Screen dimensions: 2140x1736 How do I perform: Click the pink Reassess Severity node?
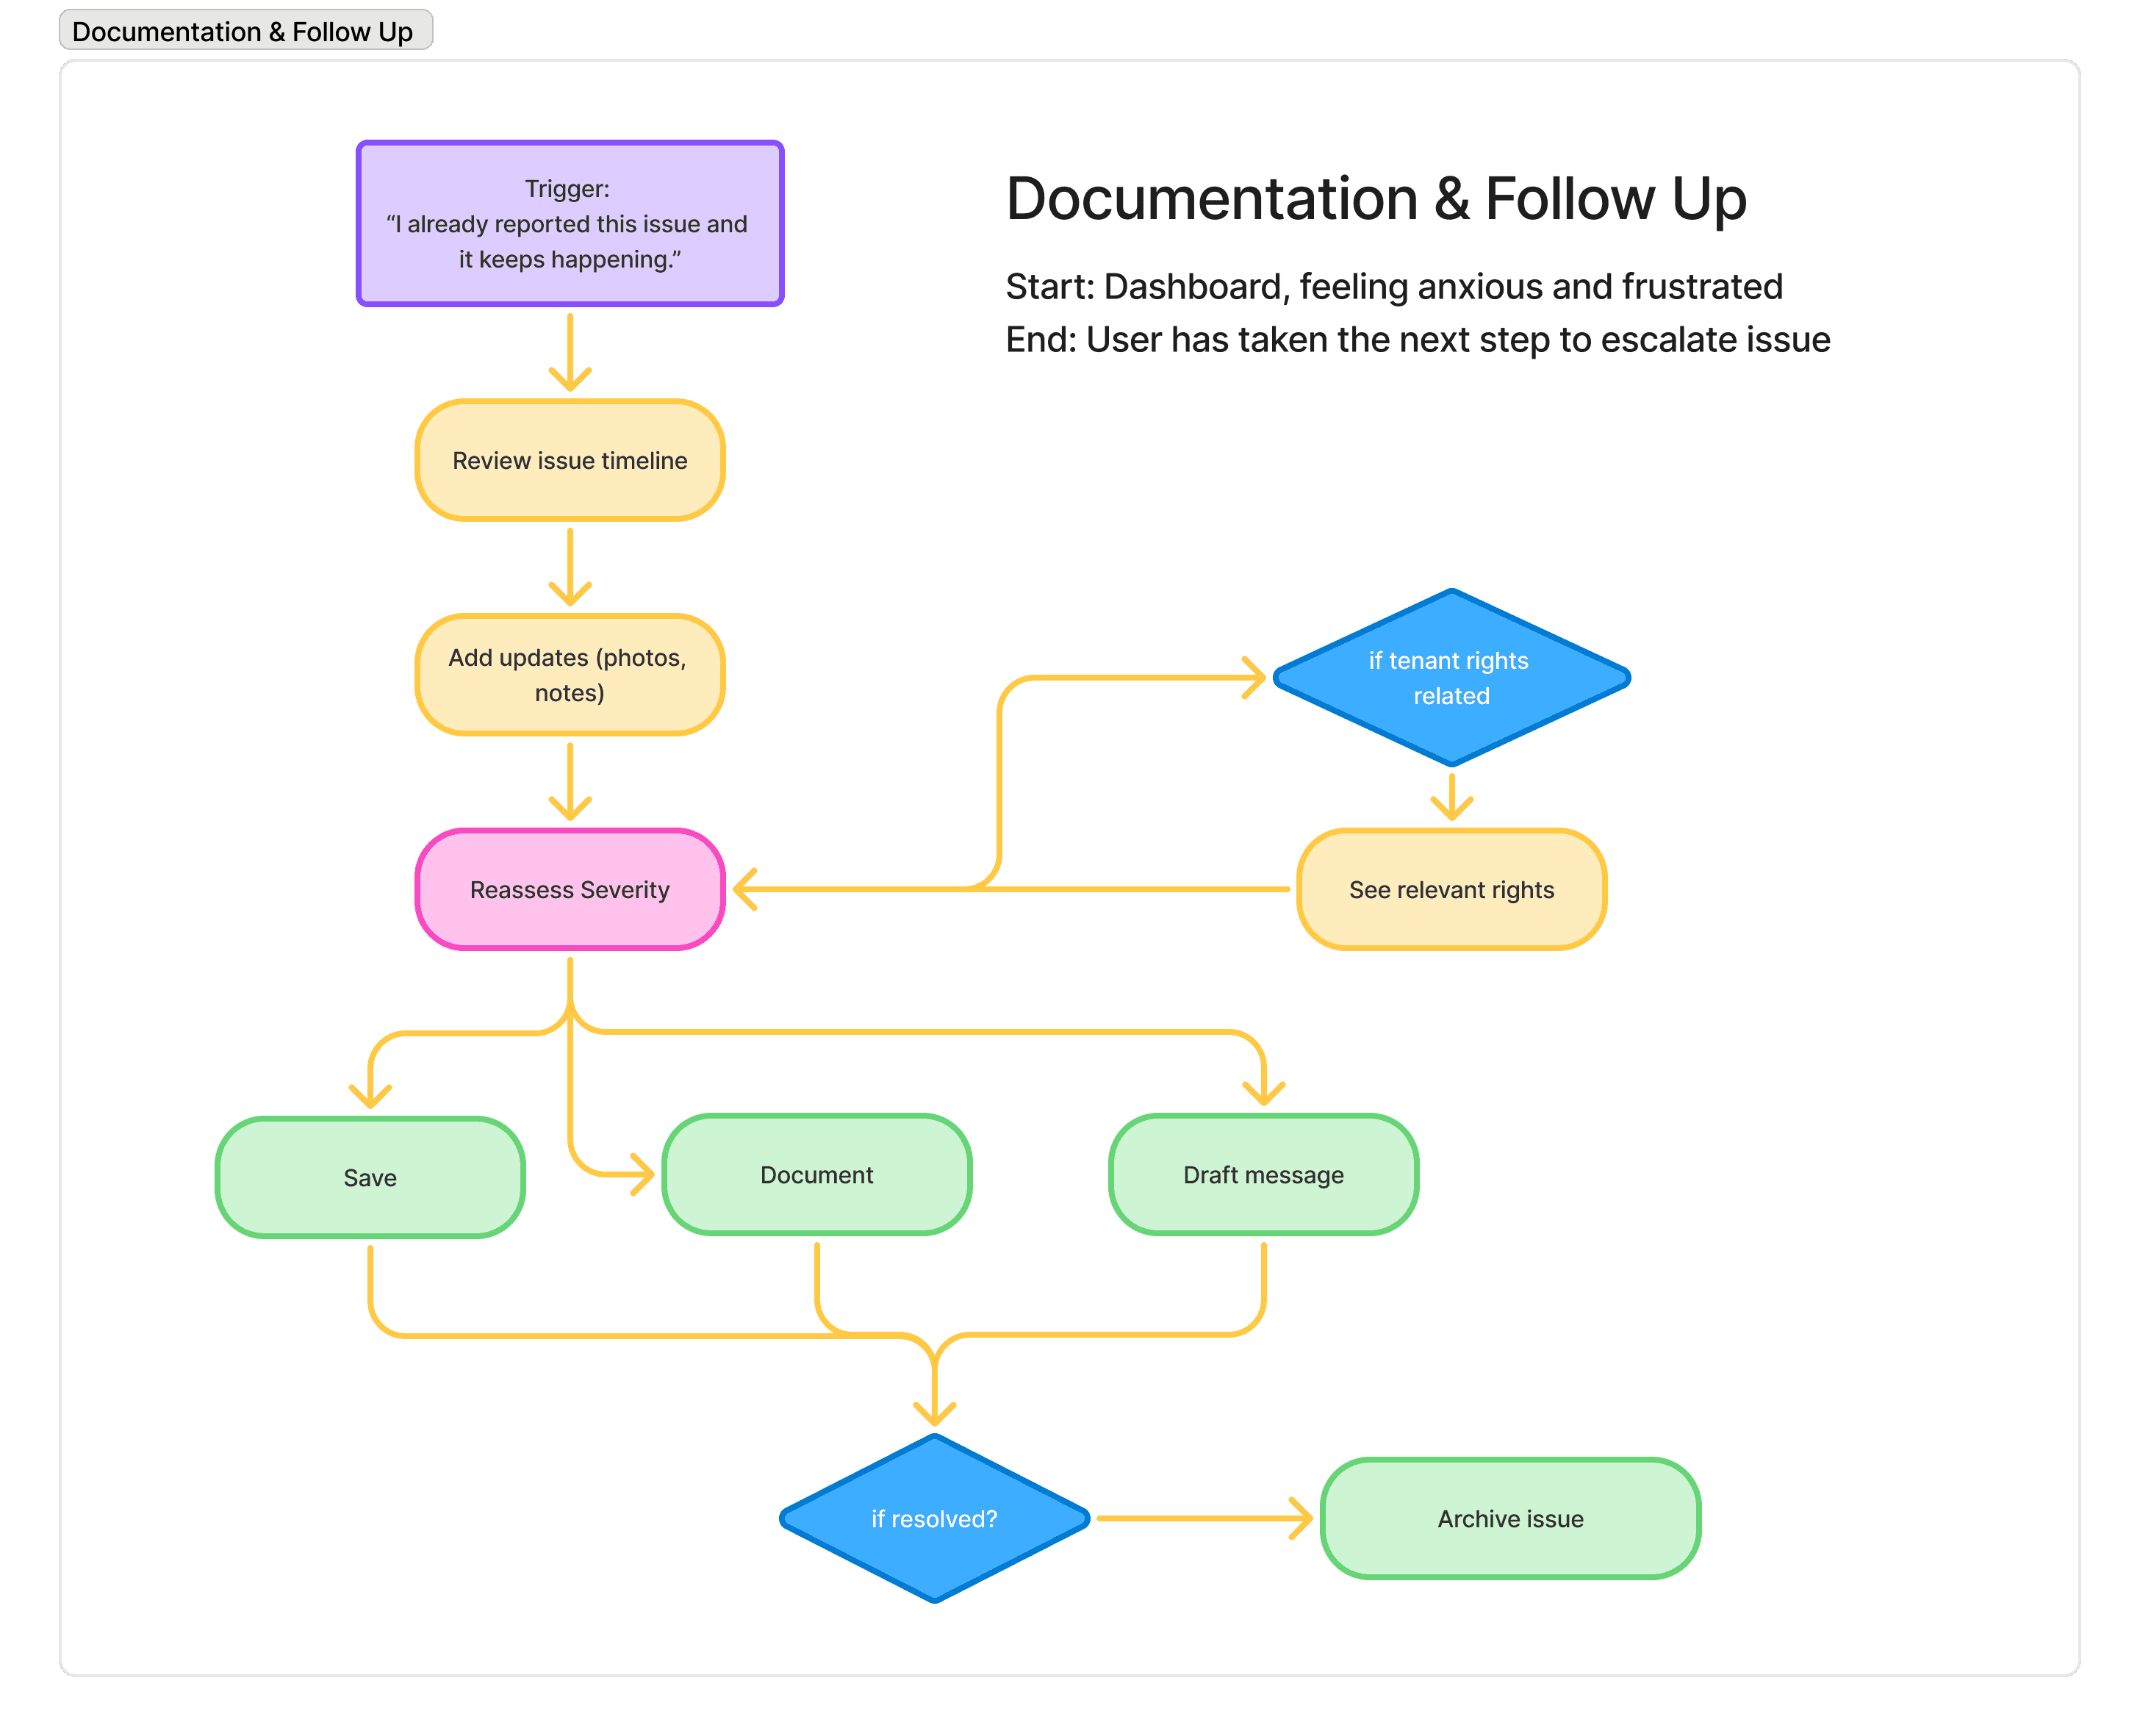[x=569, y=889]
